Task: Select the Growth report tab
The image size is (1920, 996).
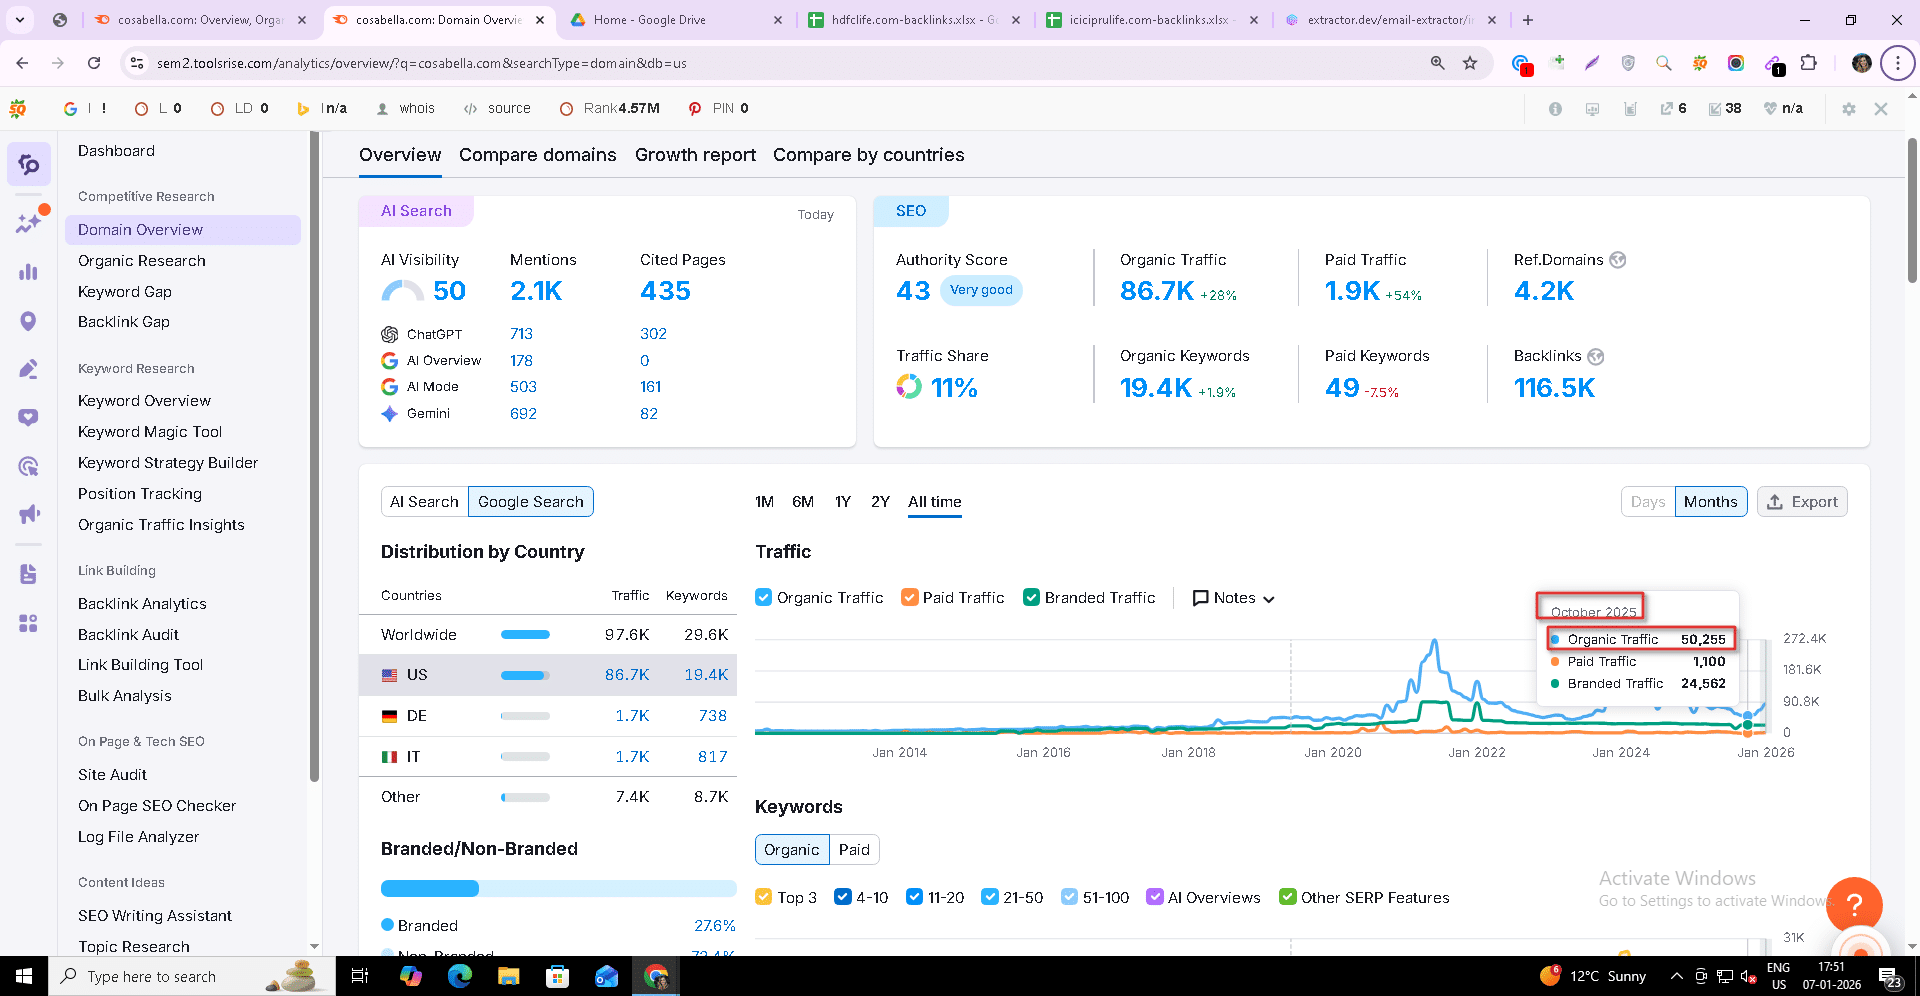Action: tap(695, 155)
